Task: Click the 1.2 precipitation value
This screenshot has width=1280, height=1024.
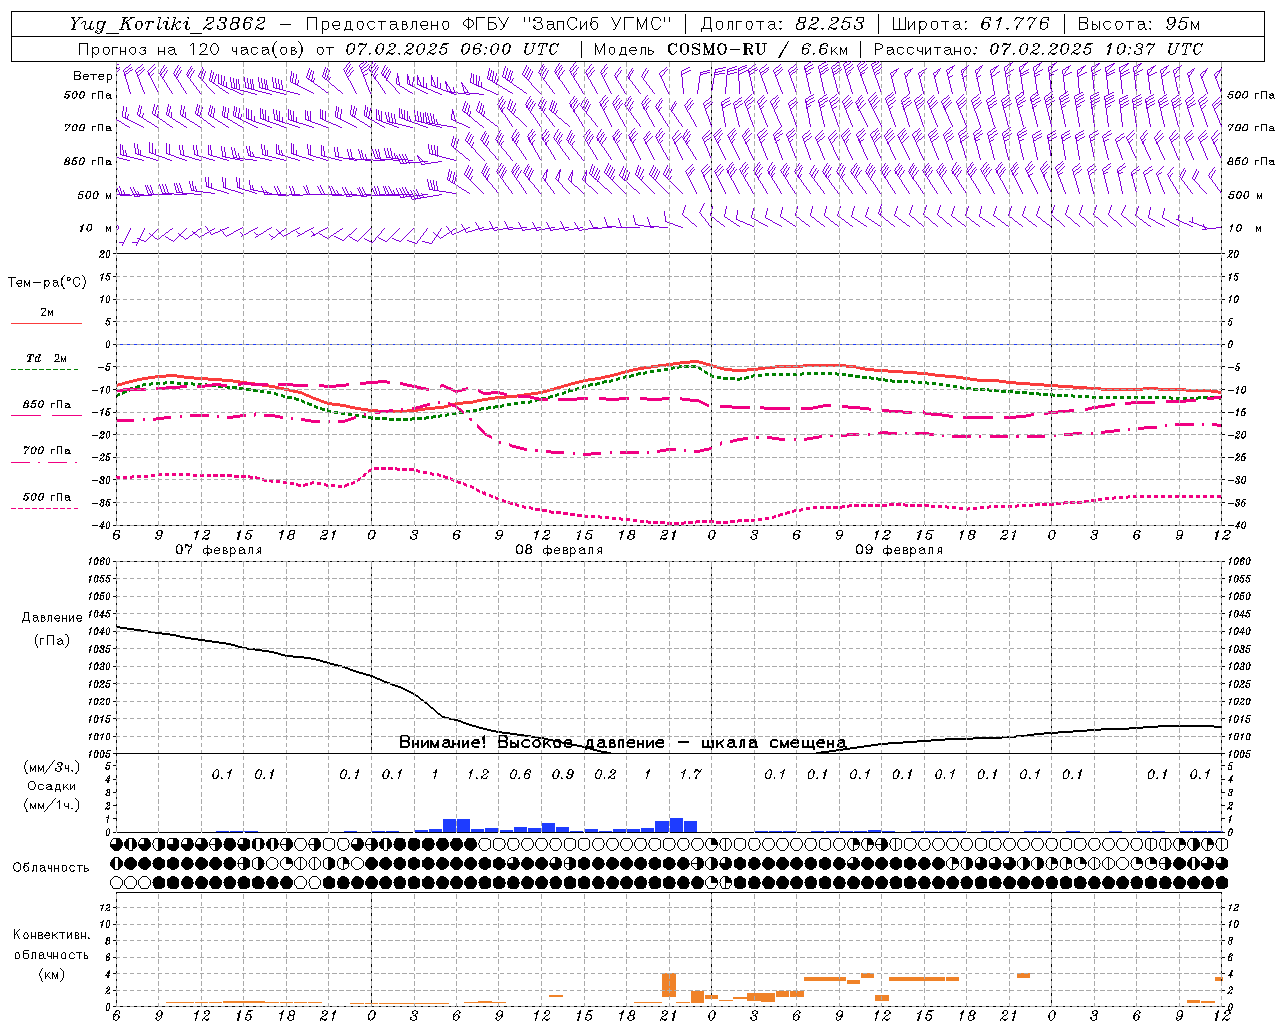Action: (478, 774)
